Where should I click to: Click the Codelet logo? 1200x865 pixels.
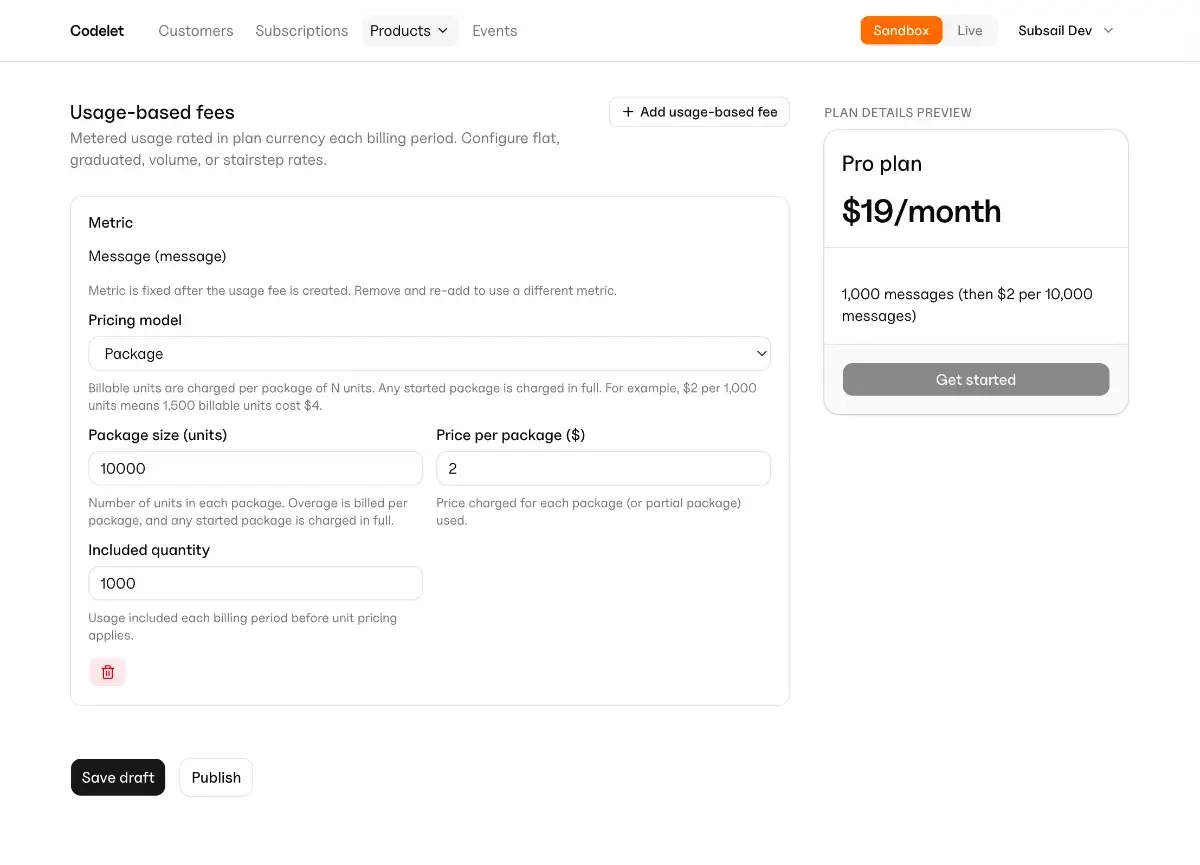tap(97, 31)
